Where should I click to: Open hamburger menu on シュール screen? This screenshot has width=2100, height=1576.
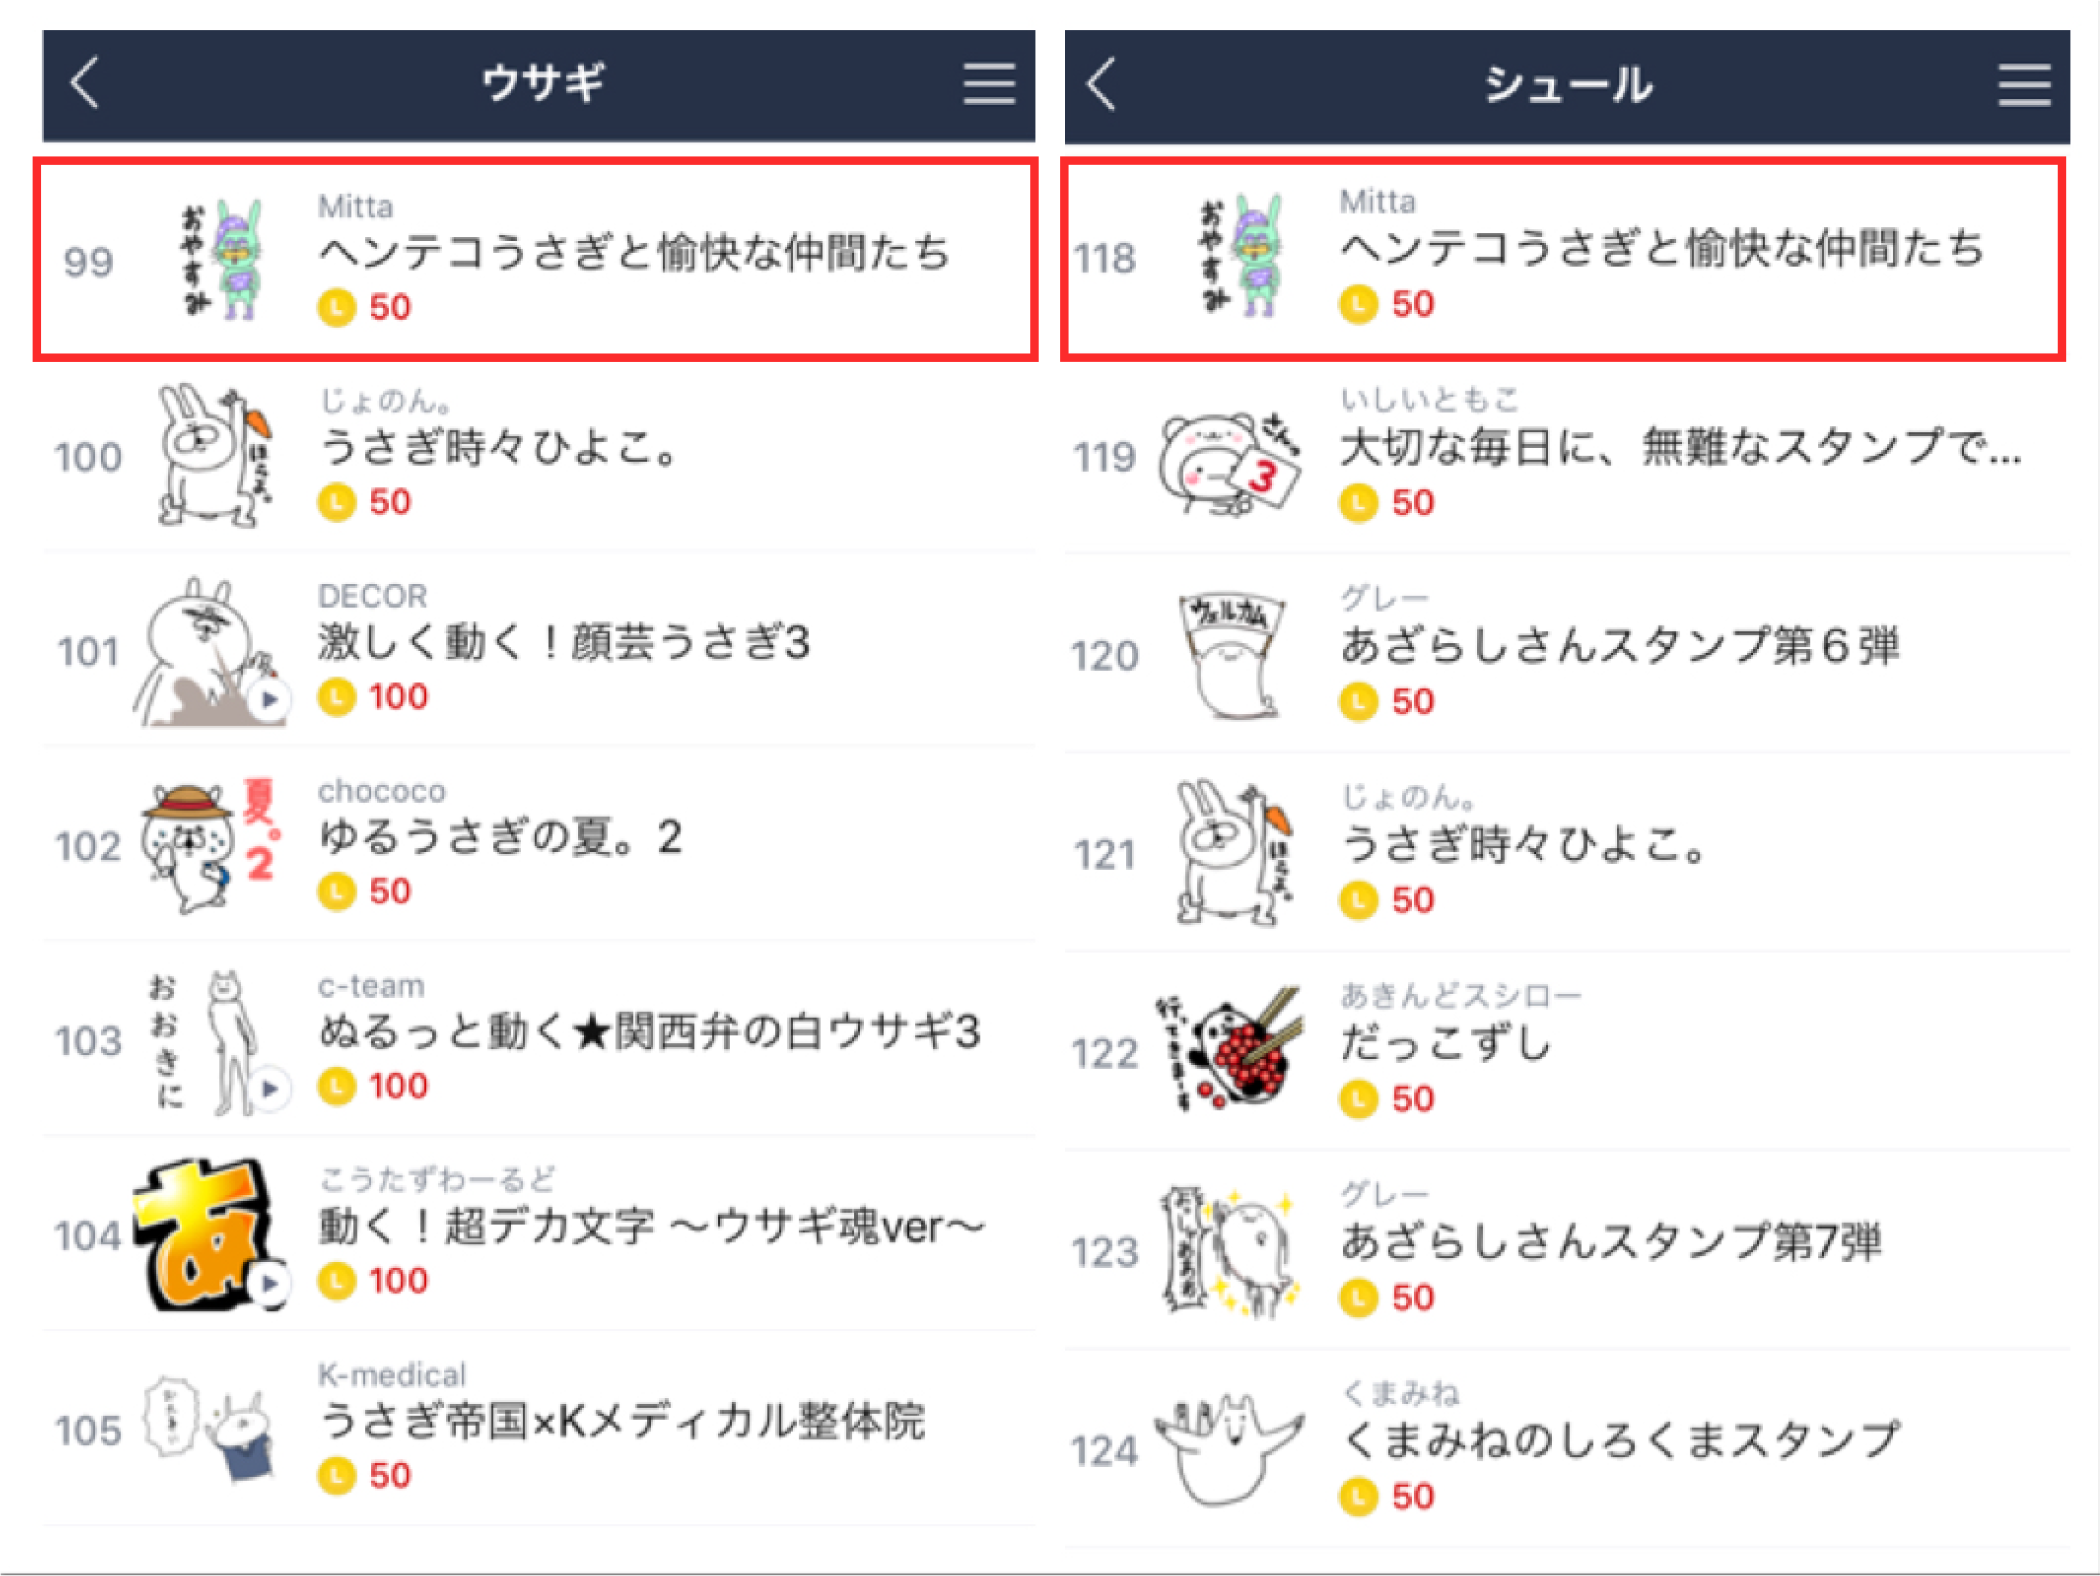(x=2024, y=85)
